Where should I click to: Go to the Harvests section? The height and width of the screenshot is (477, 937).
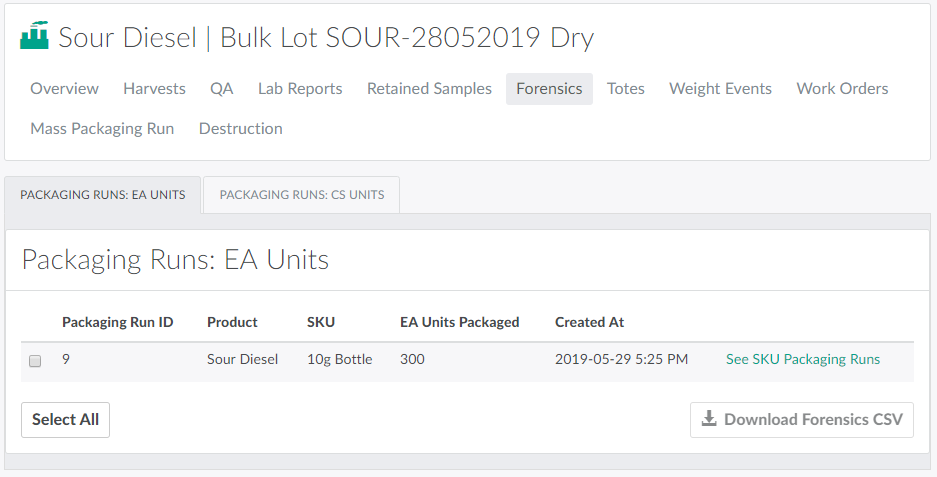[154, 89]
